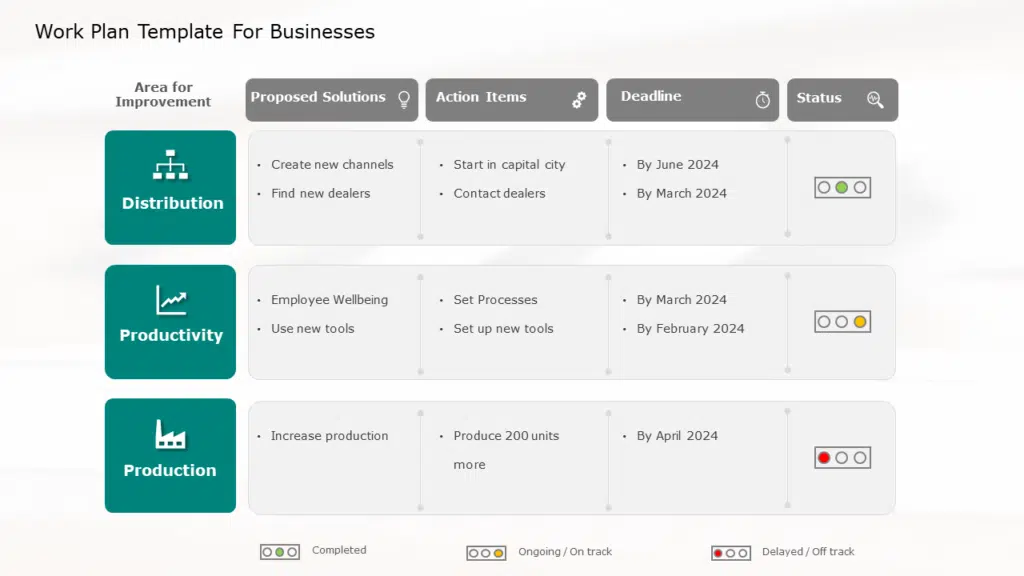Click the magnifier icon on the Status header
Viewport: 1024px width, 576px height.
(875, 100)
